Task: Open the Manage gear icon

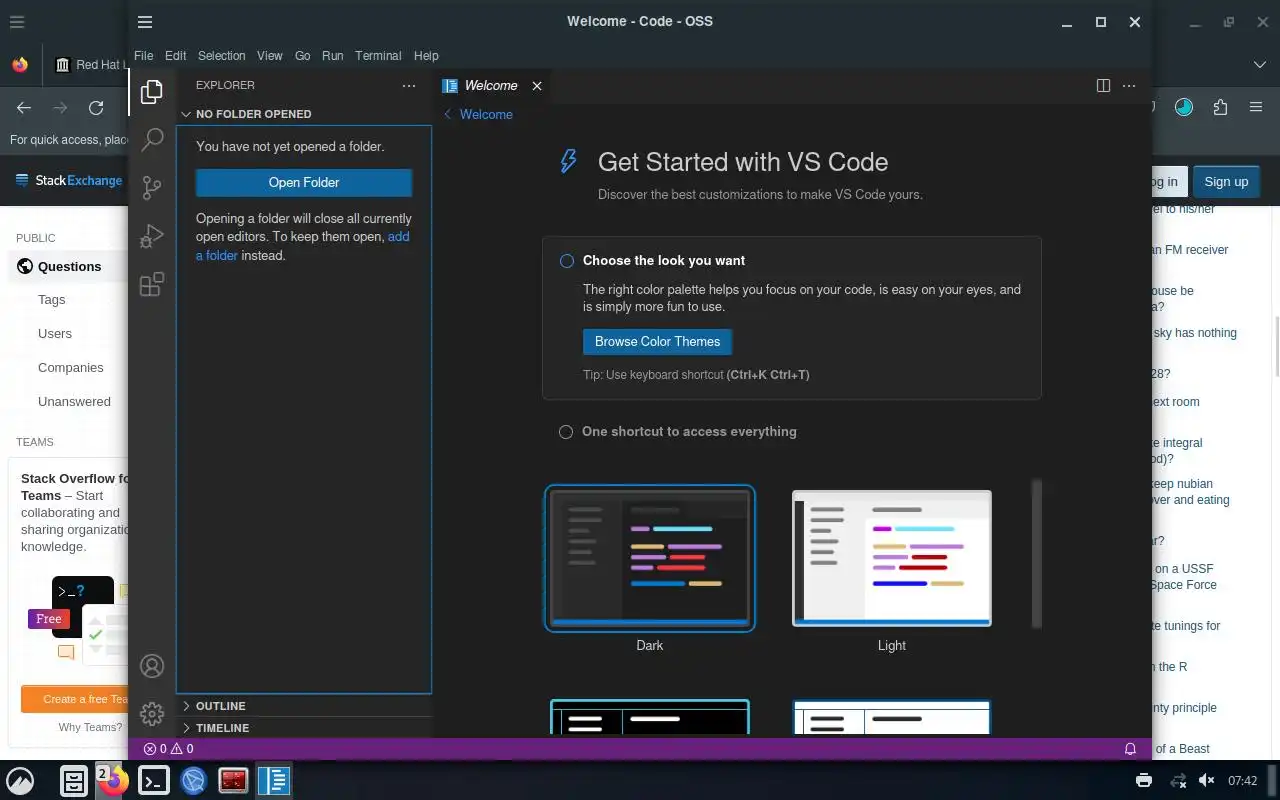Action: [x=152, y=714]
